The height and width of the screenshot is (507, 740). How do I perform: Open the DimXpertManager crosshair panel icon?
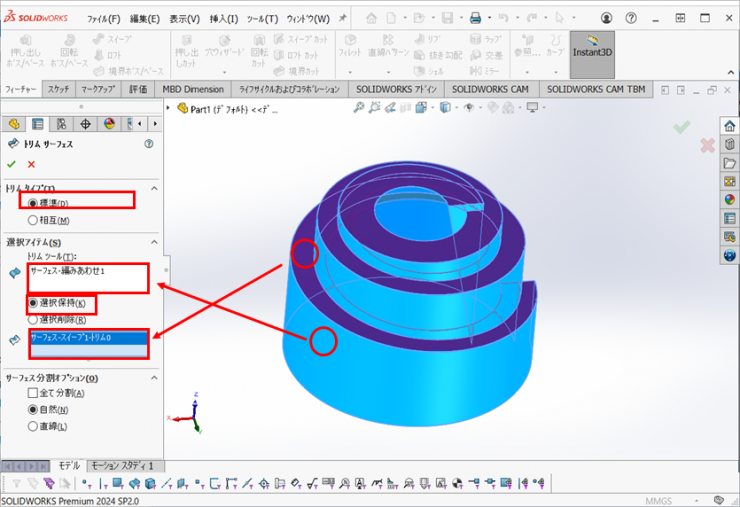pos(85,124)
